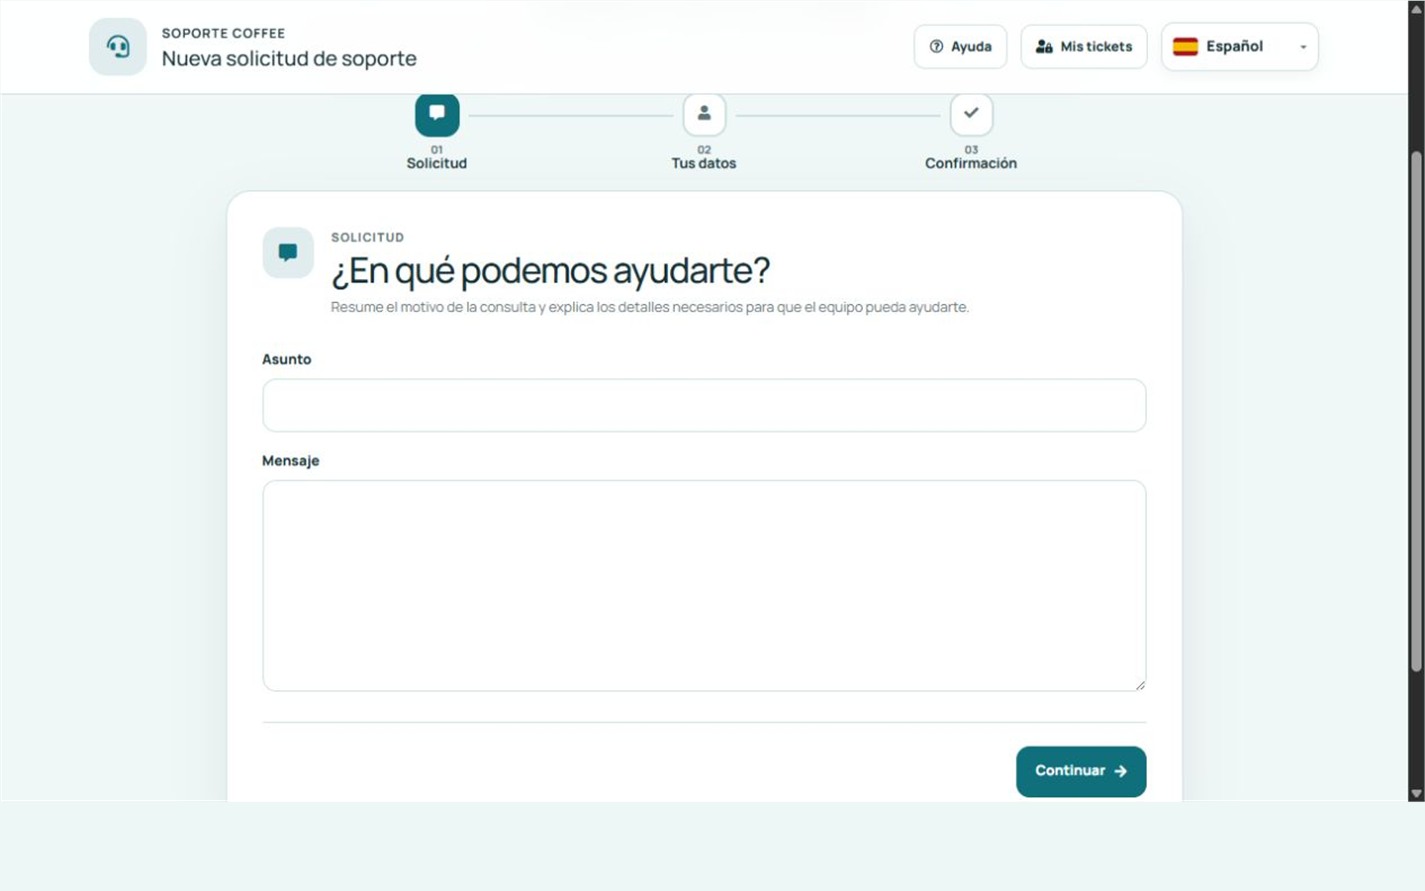Click the headset support logo icon
The width and height of the screenshot is (1425, 891).
tap(118, 47)
